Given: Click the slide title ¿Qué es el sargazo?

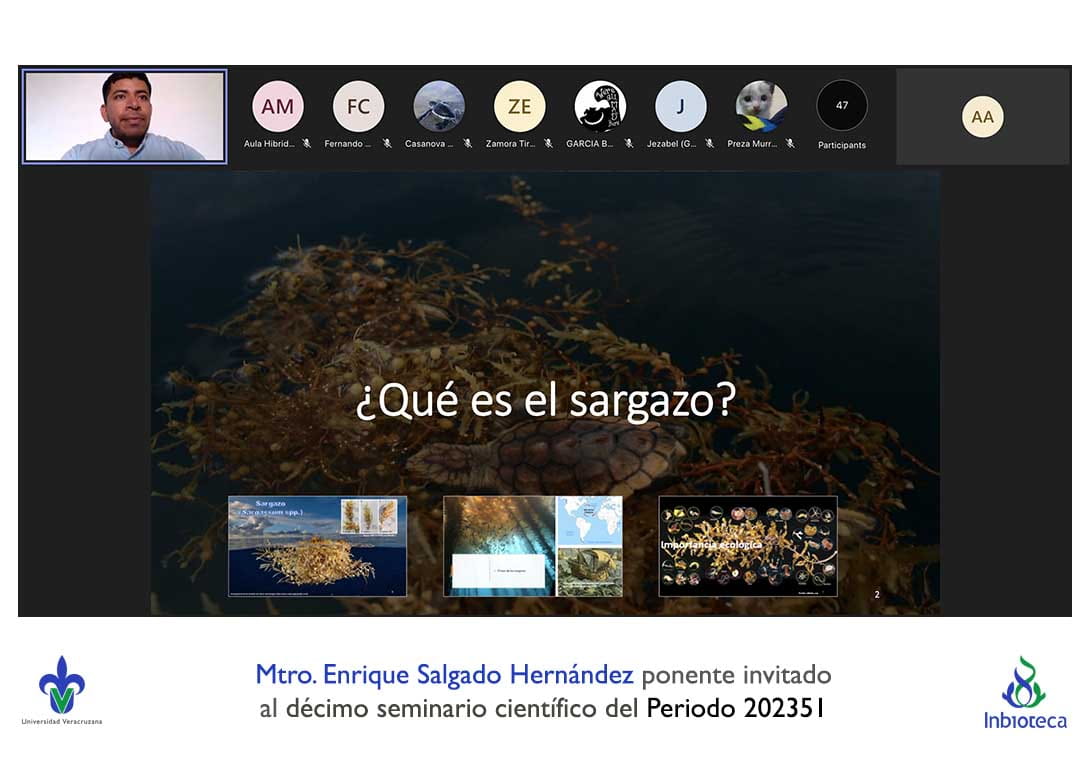Looking at the screenshot, I should [545, 402].
